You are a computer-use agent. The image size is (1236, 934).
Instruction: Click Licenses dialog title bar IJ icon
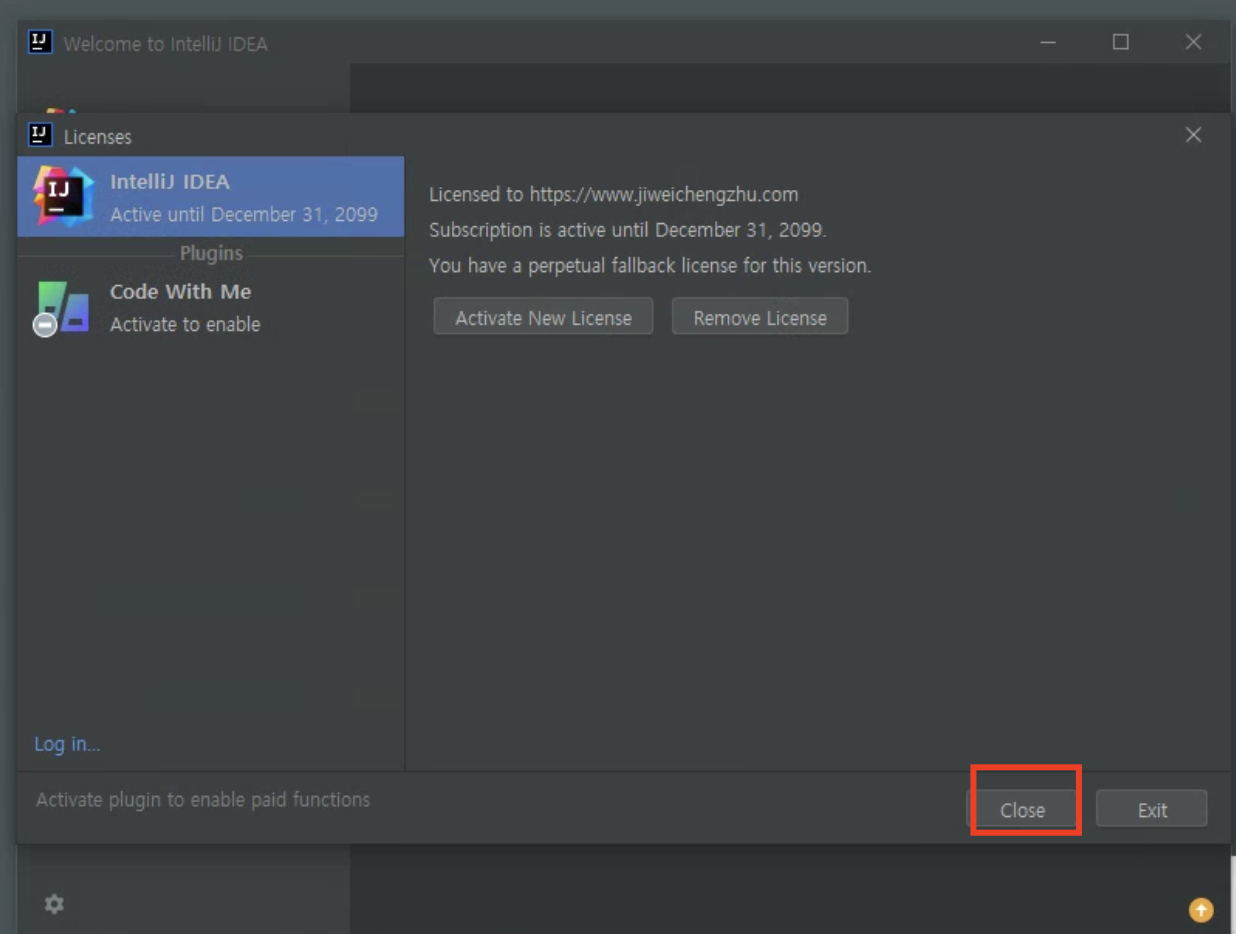(40, 135)
